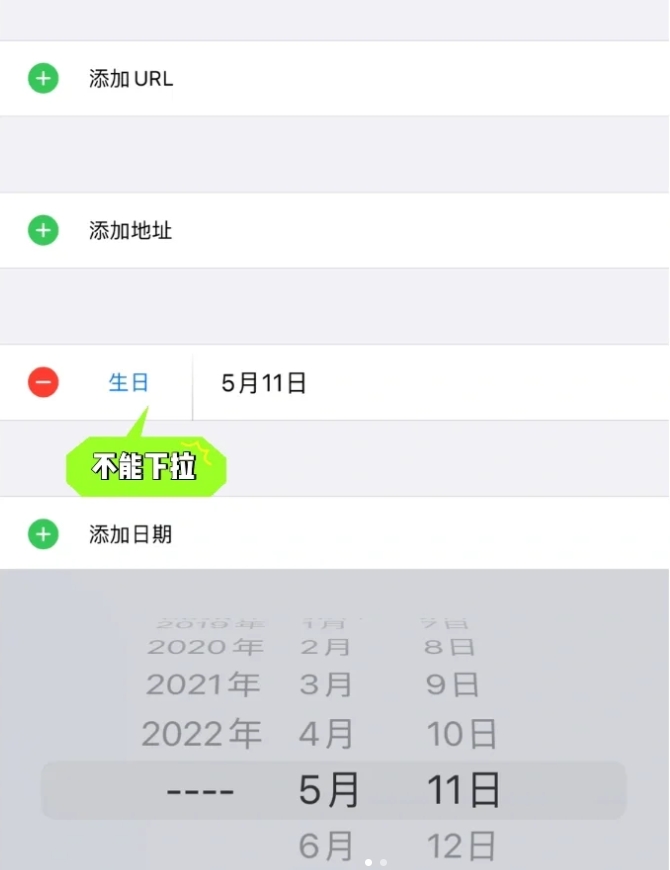Choose 6月 in the month wheel
Viewport: 670px width, 870px height.
pos(327,847)
